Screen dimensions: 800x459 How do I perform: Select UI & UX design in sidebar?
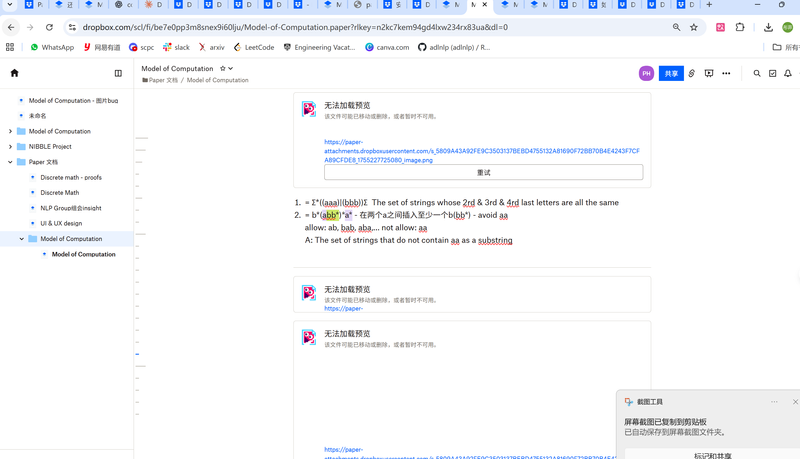click(61, 224)
